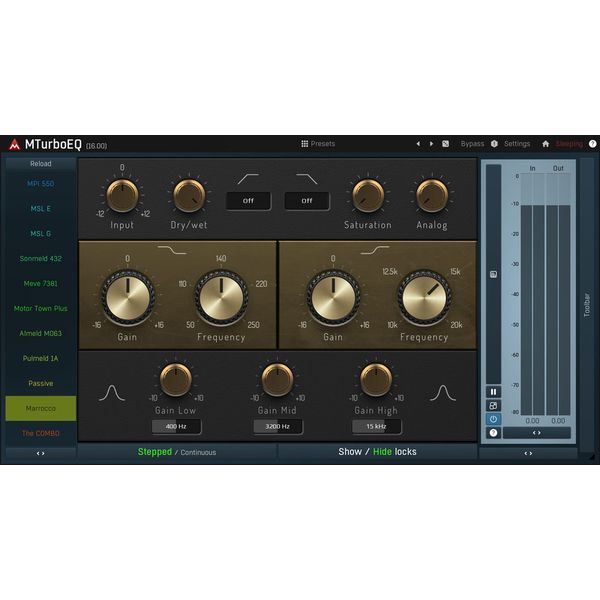Click high-shelf Gain knob
This screenshot has width=600, height=600.
[x=333, y=298]
